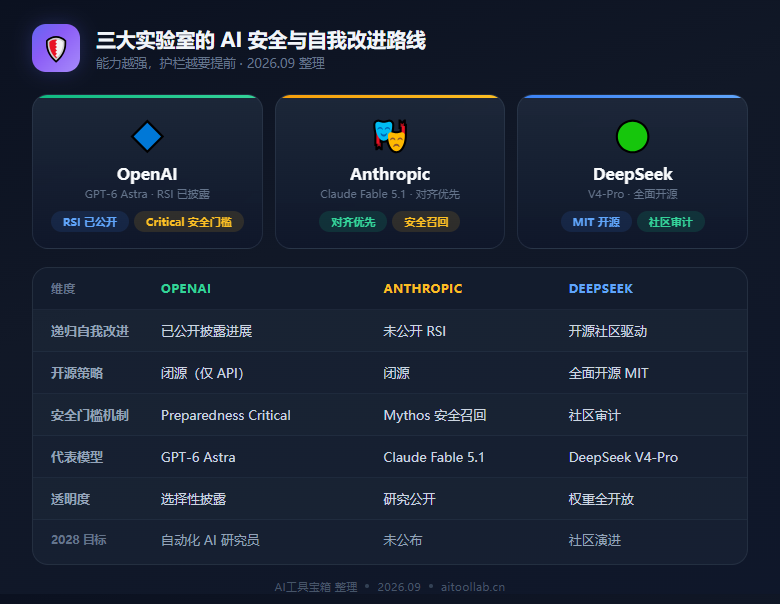Click the "递归自我改进" row label
Screen dimensions: 780x604
90,331
